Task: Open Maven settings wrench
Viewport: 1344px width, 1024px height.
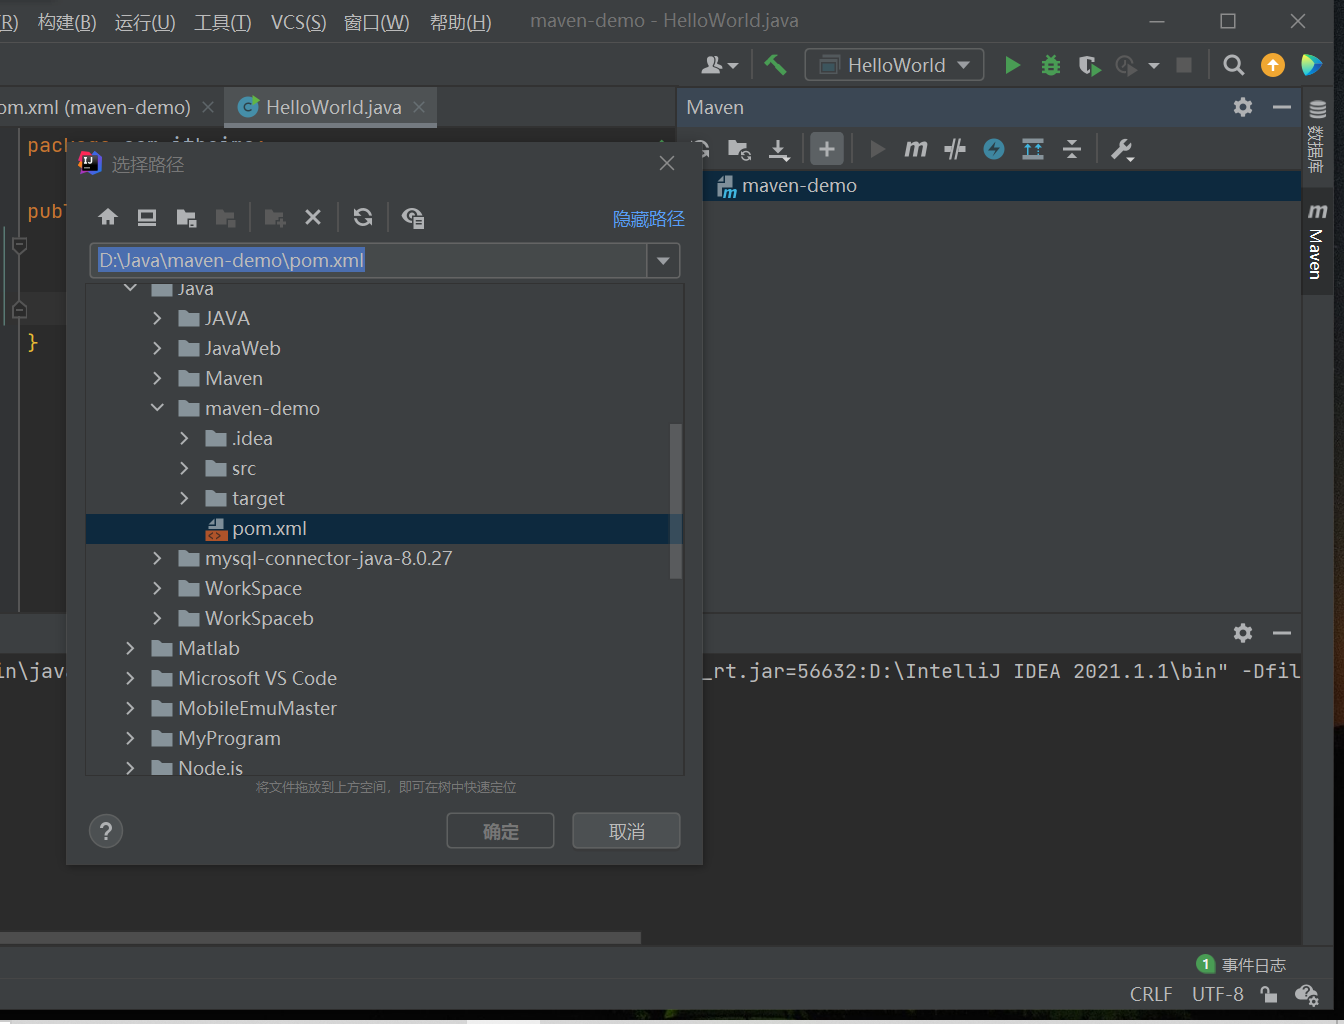Action: (x=1122, y=149)
